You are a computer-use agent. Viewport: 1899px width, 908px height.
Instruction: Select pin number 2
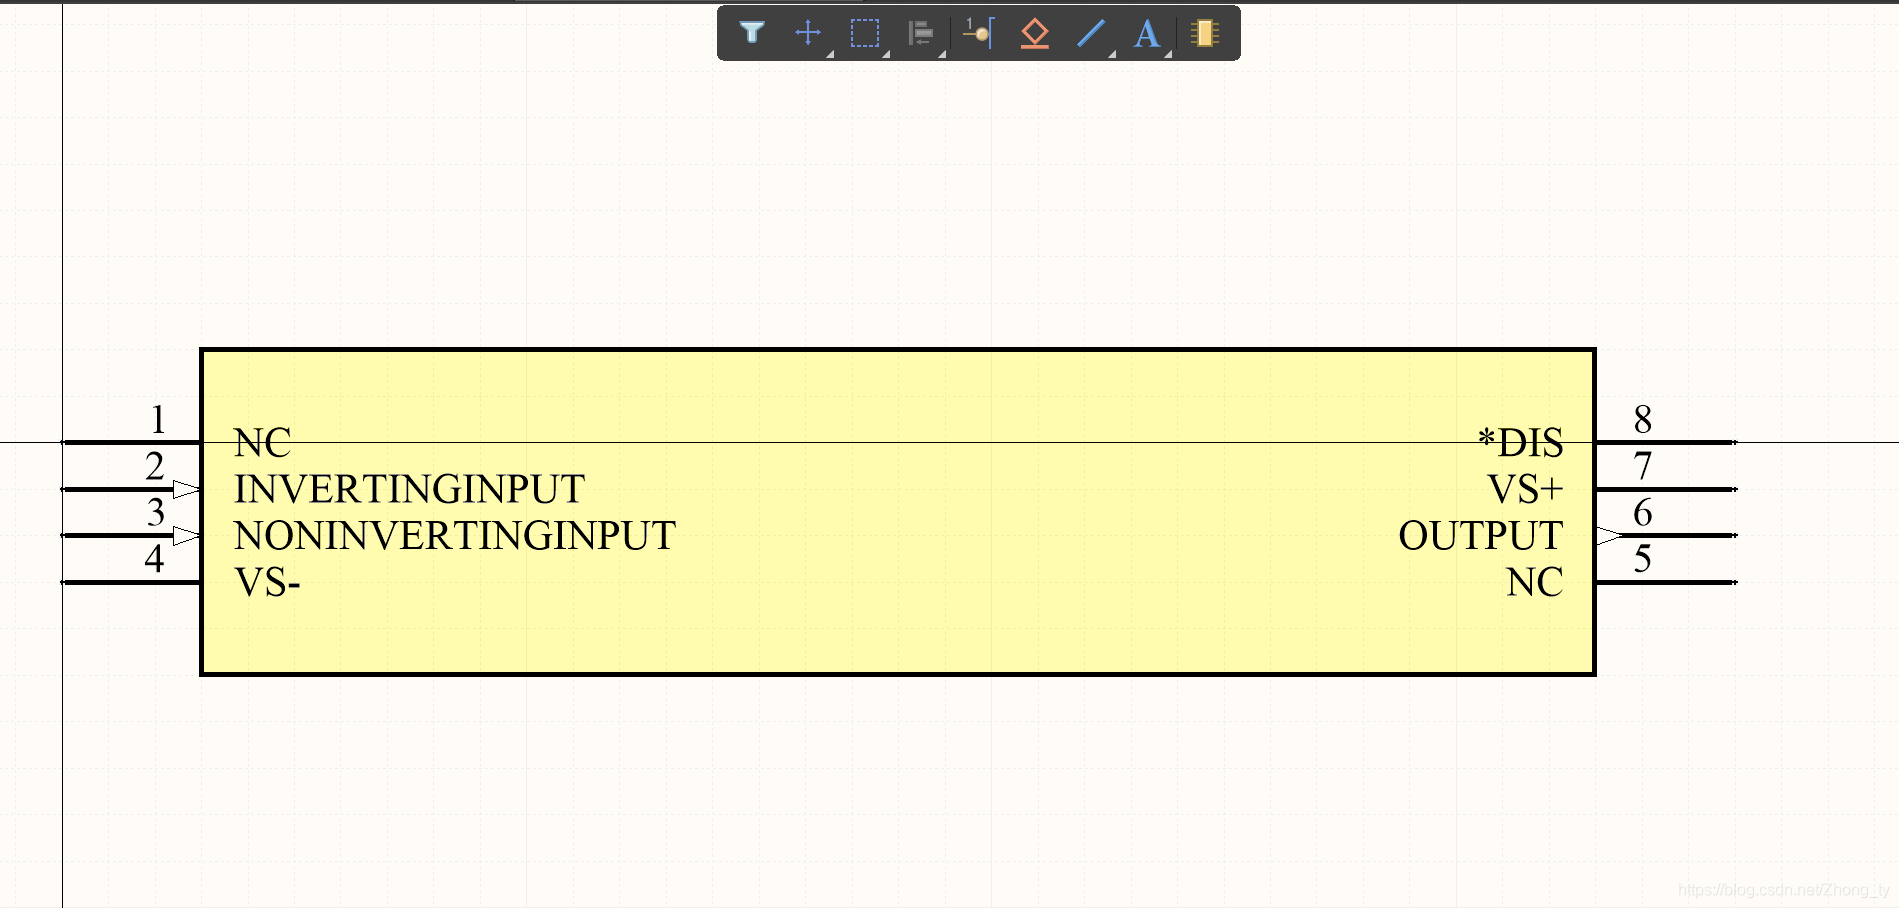pyautogui.click(x=154, y=466)
